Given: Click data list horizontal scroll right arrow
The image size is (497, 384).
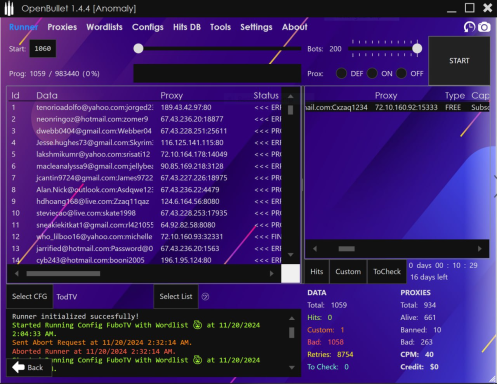Looking at the screenshot, I should pyautogui.click(x=272, y=274).
